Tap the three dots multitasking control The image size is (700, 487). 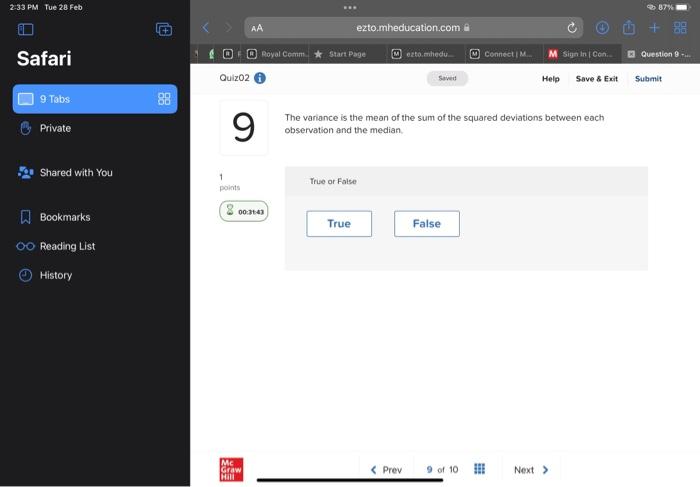[x=350, y=8]
